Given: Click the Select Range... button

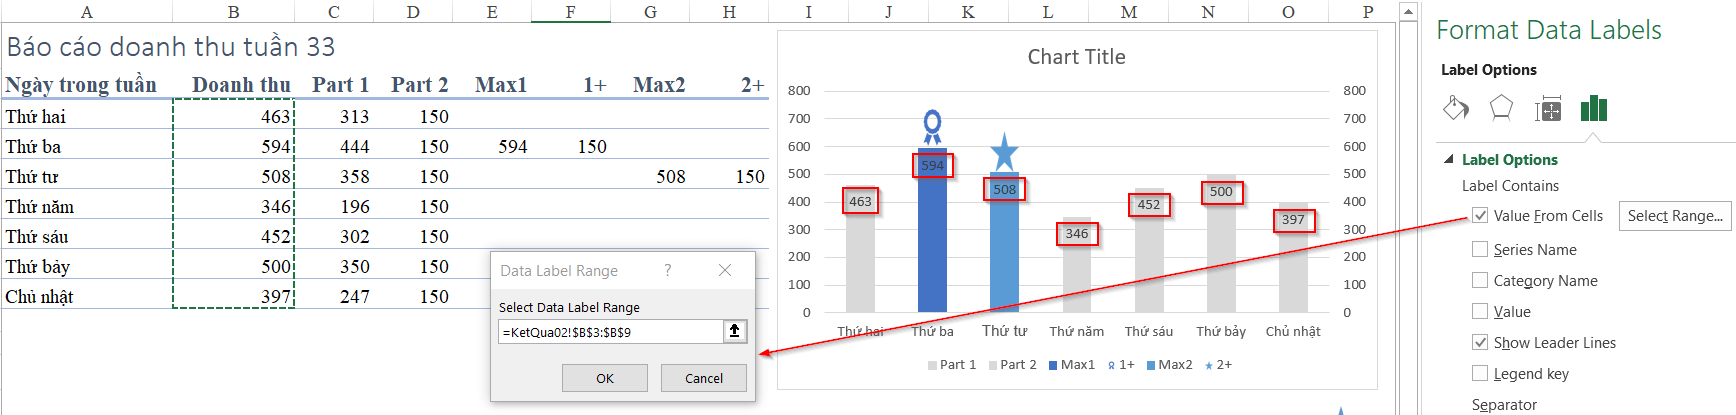Looking at the screenshot, I should (x=1675, y=215).
